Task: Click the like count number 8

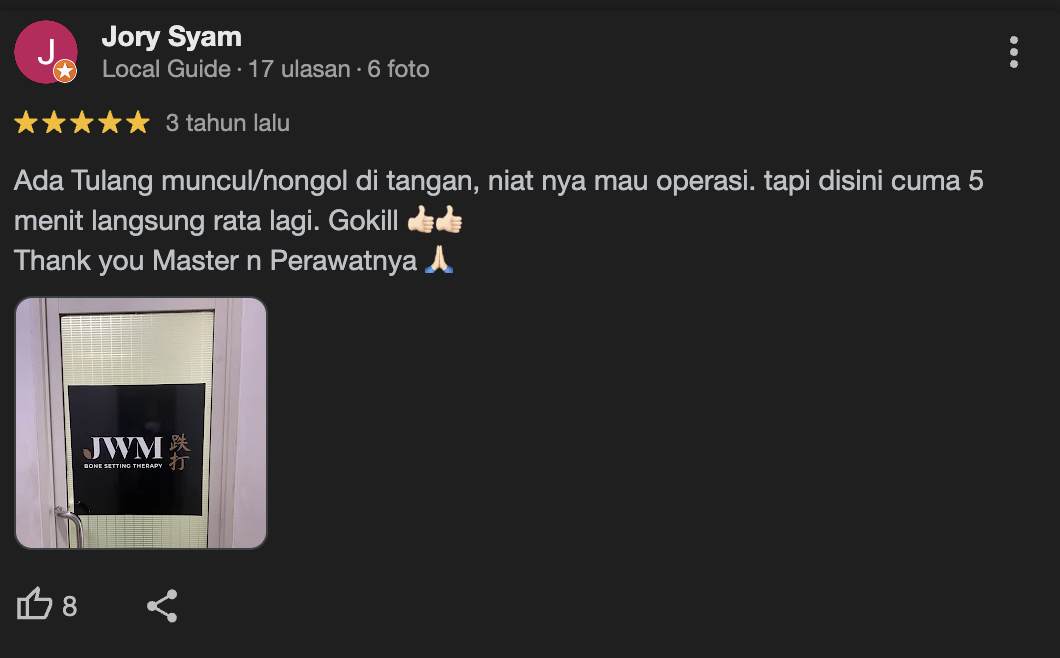Action: pyautogui.click(x=70, y=606)
